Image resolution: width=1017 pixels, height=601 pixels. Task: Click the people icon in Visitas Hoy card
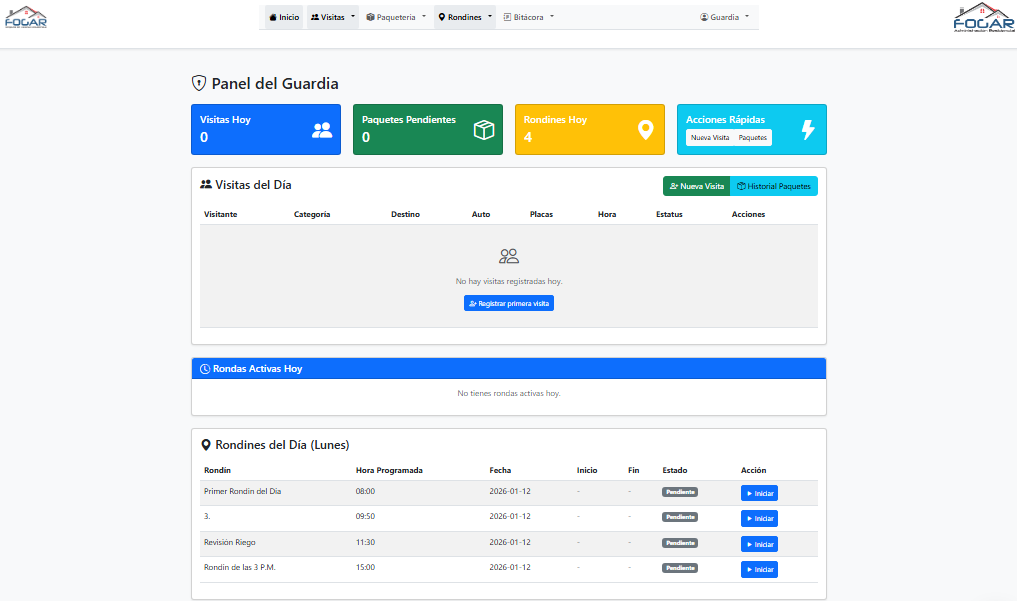322,130
